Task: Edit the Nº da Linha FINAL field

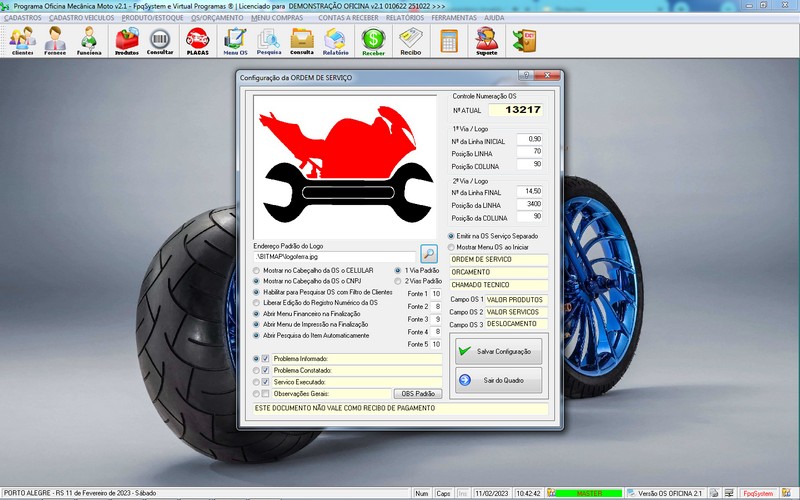Action: pyautogui.click(x=529, y=191)
